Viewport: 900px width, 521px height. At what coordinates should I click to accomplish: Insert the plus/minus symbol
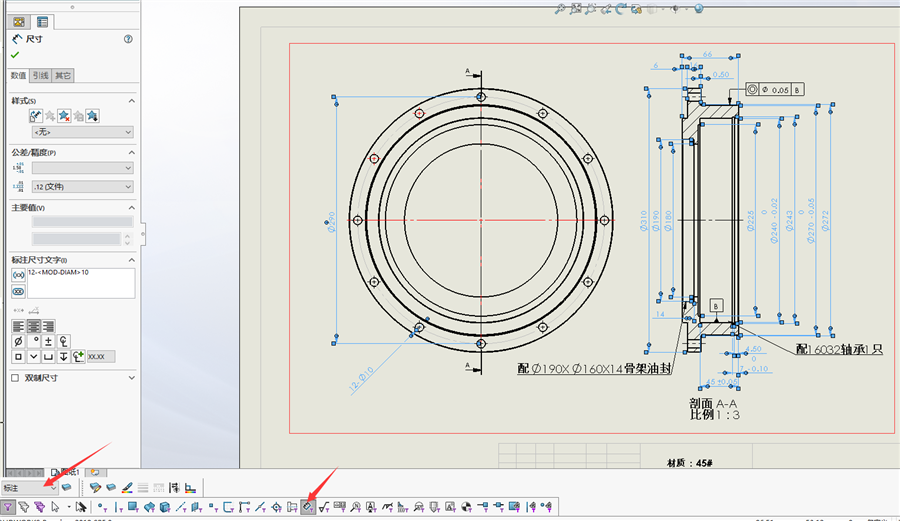coord(48,341)
